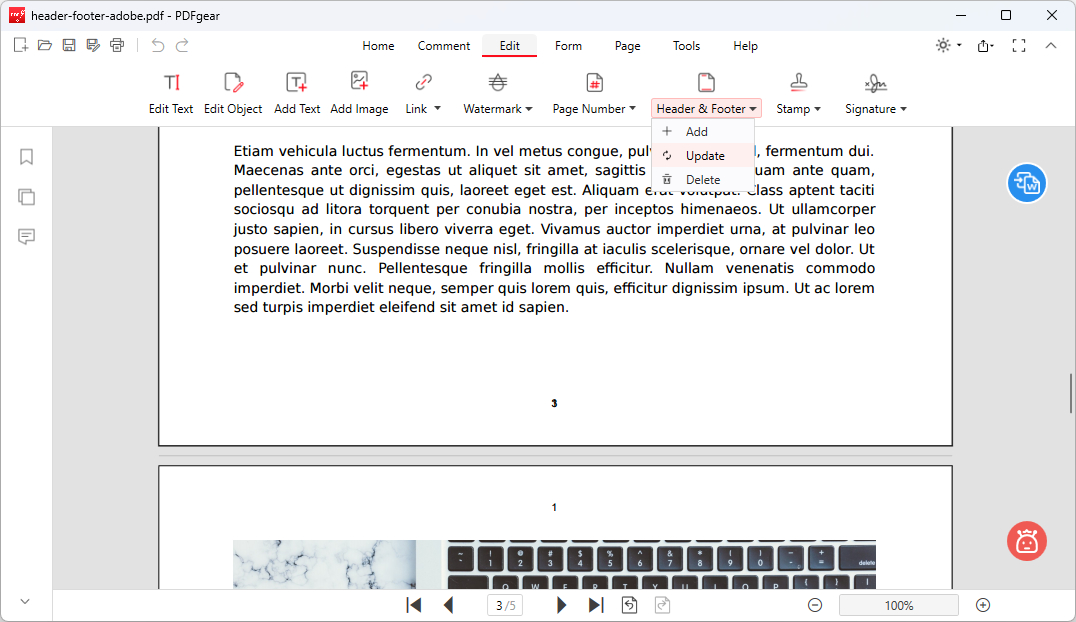1076x622 pixels.
Task: Click the Add Image tool
Action: tap(359, 93)
